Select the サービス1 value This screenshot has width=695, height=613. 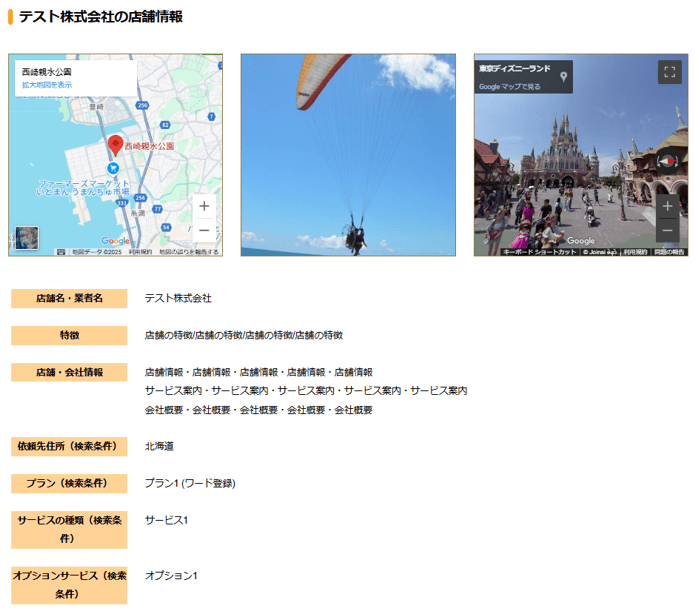(166, 520)
